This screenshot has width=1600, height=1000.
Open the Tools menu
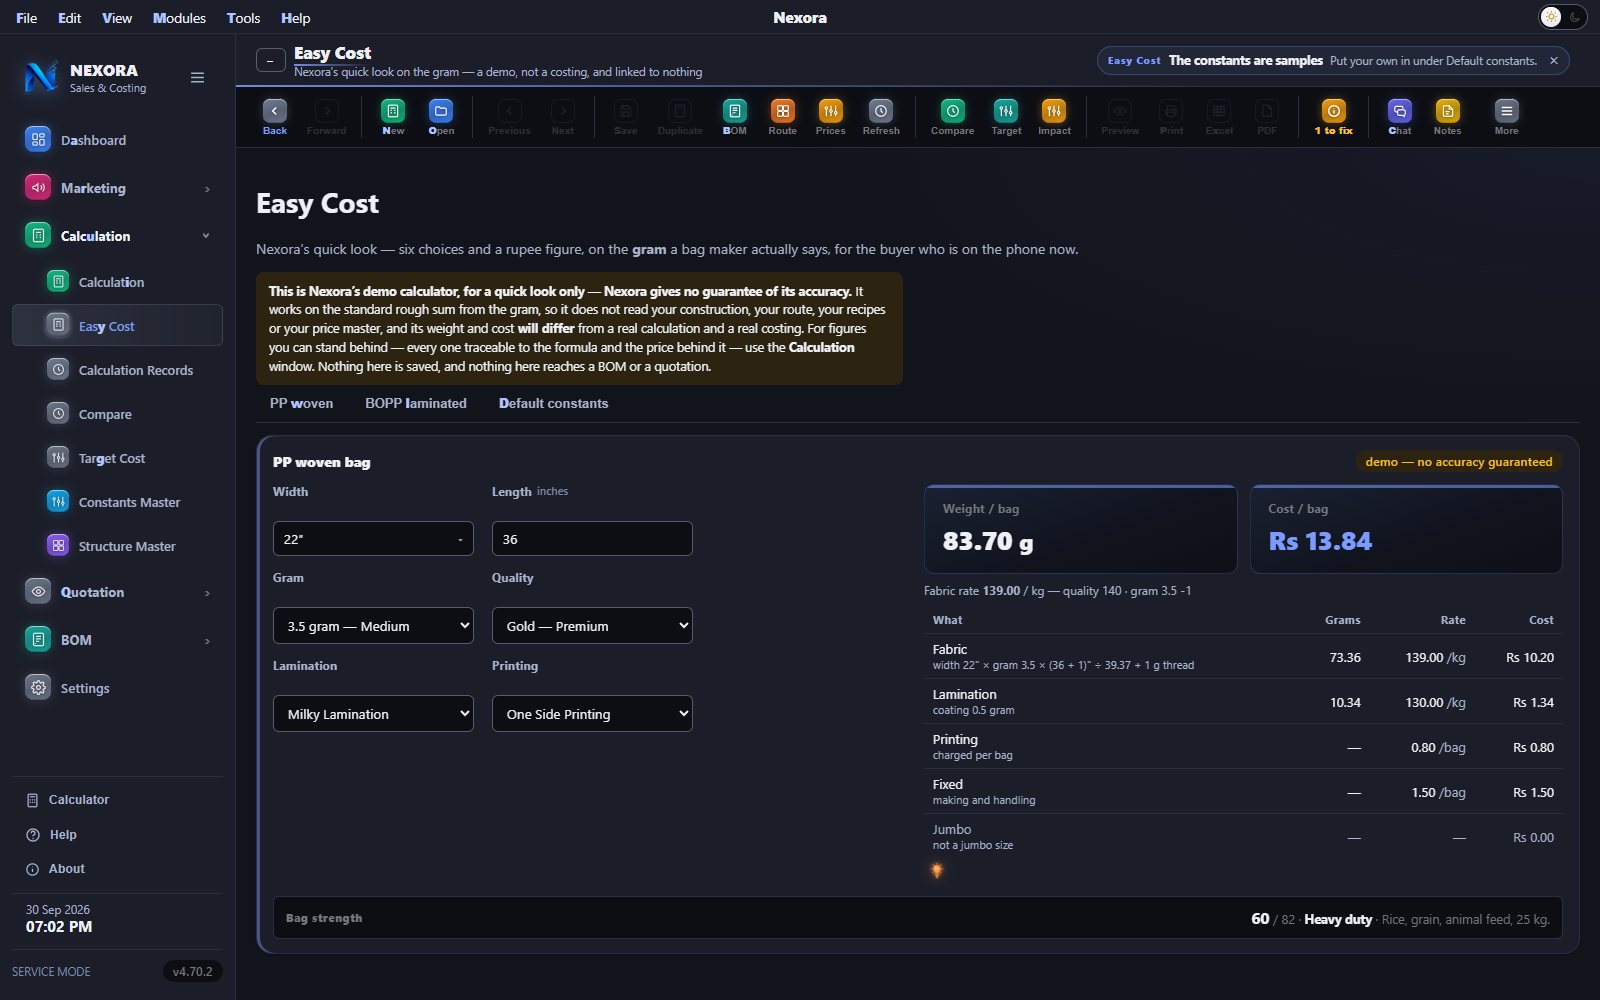click(x=243, y=18)
